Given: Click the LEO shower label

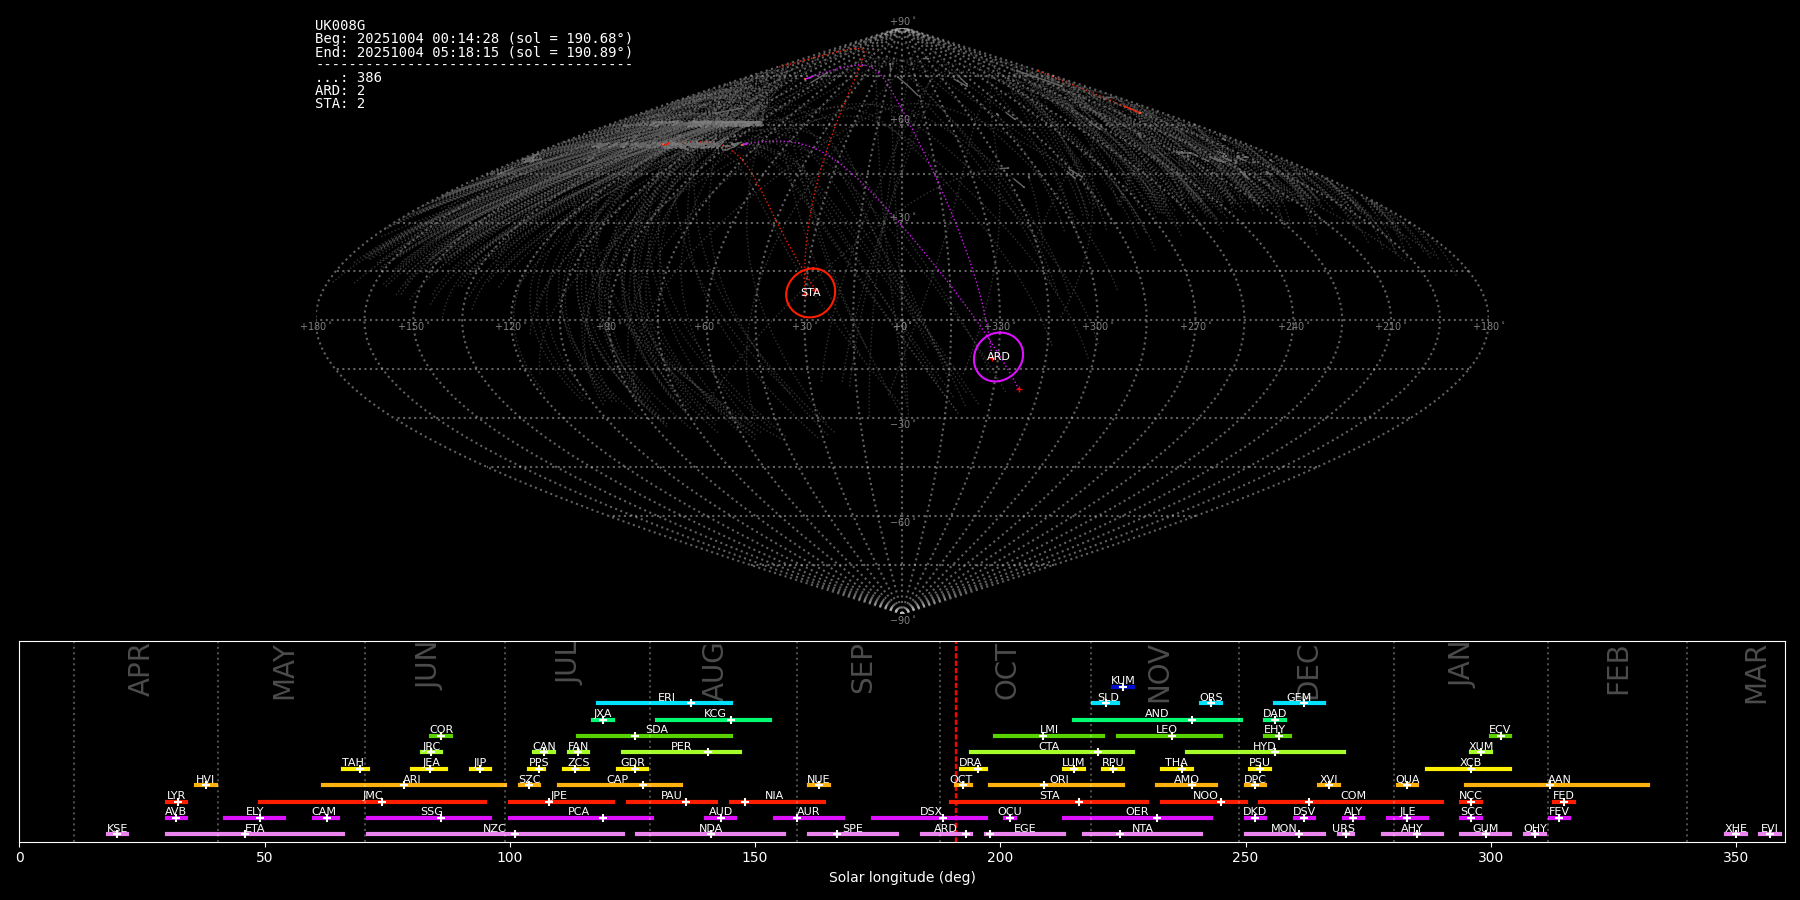Looking at the screenshot, I should pyautogui.click(x=1167, y=730).
